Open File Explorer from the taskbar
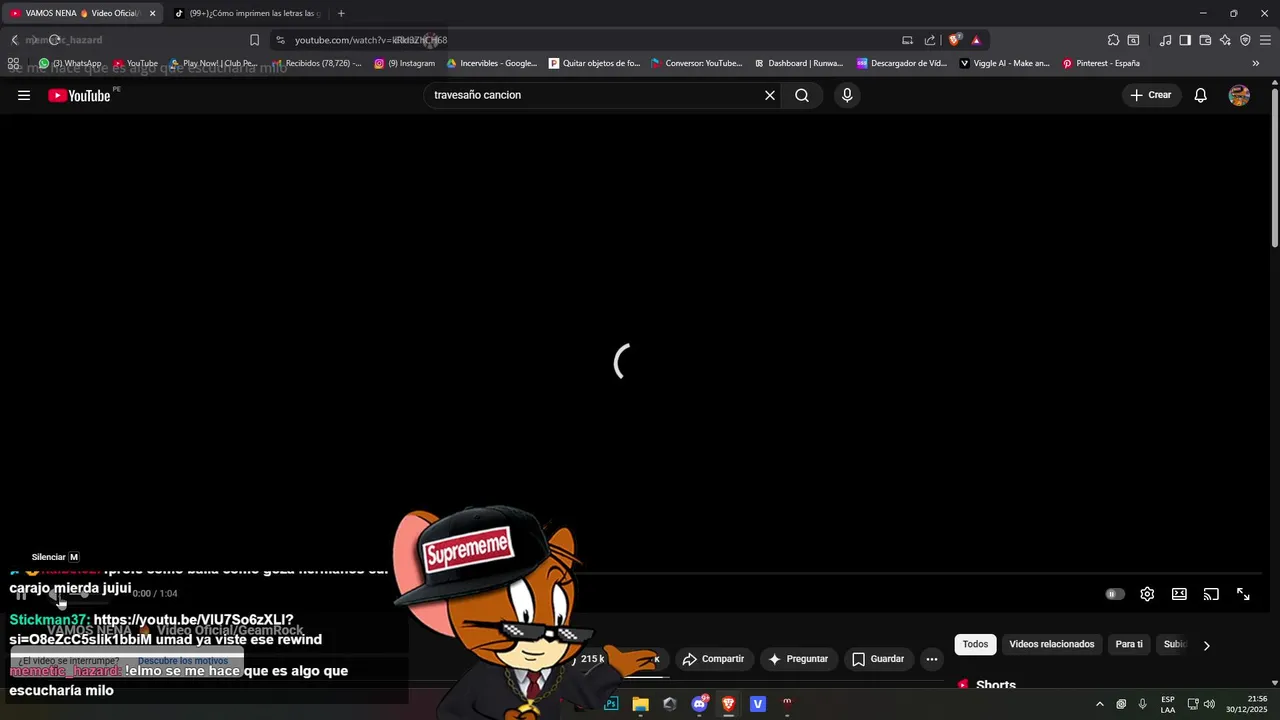This screenshot has height=720, width=1280. 640,704
